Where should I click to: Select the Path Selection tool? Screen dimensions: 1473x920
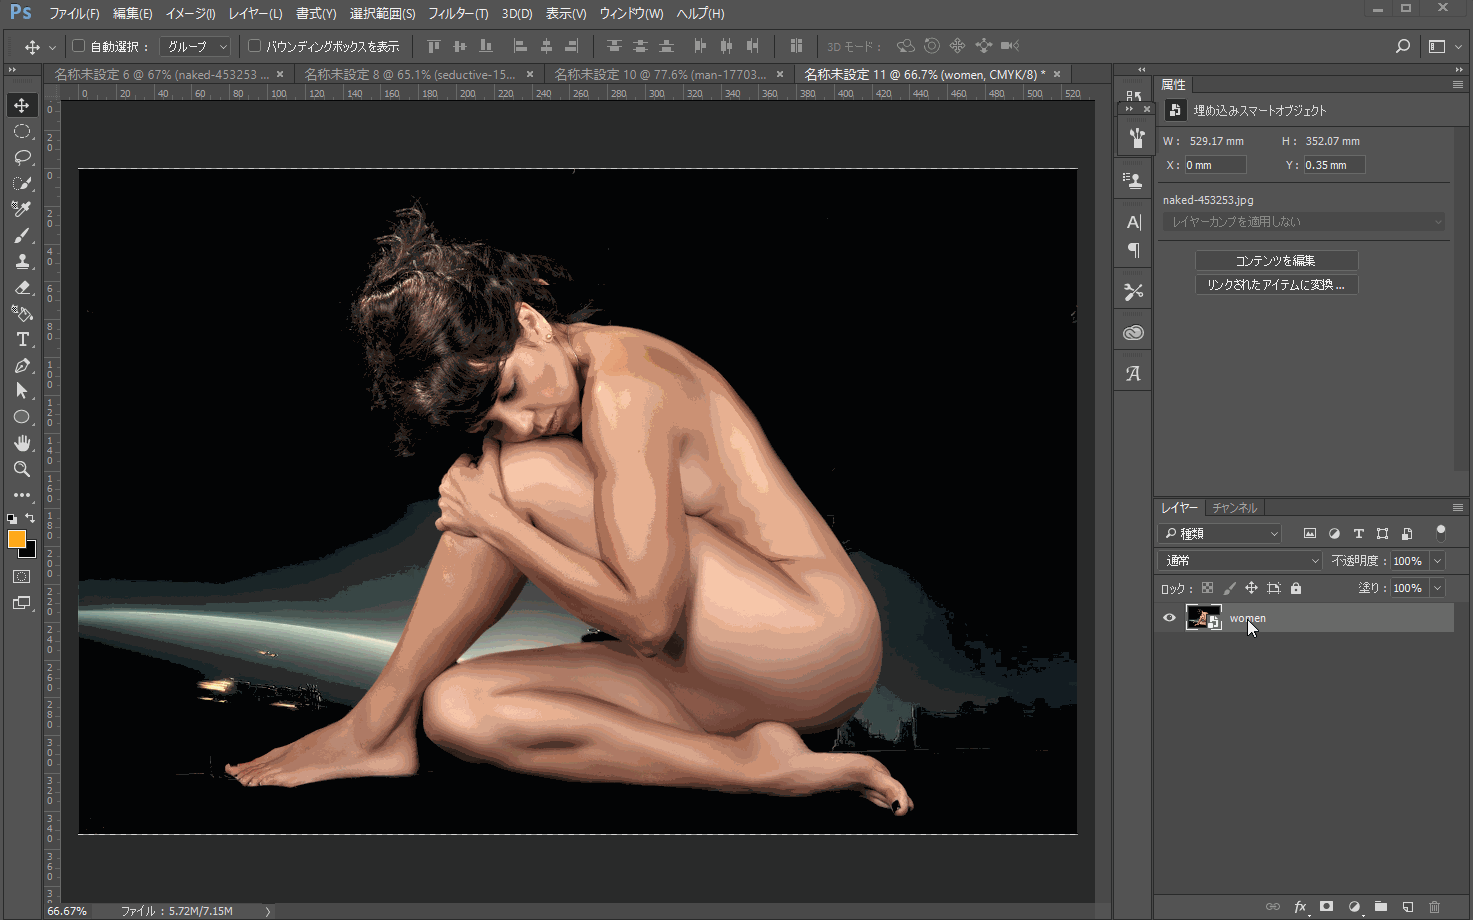[22, 391]
